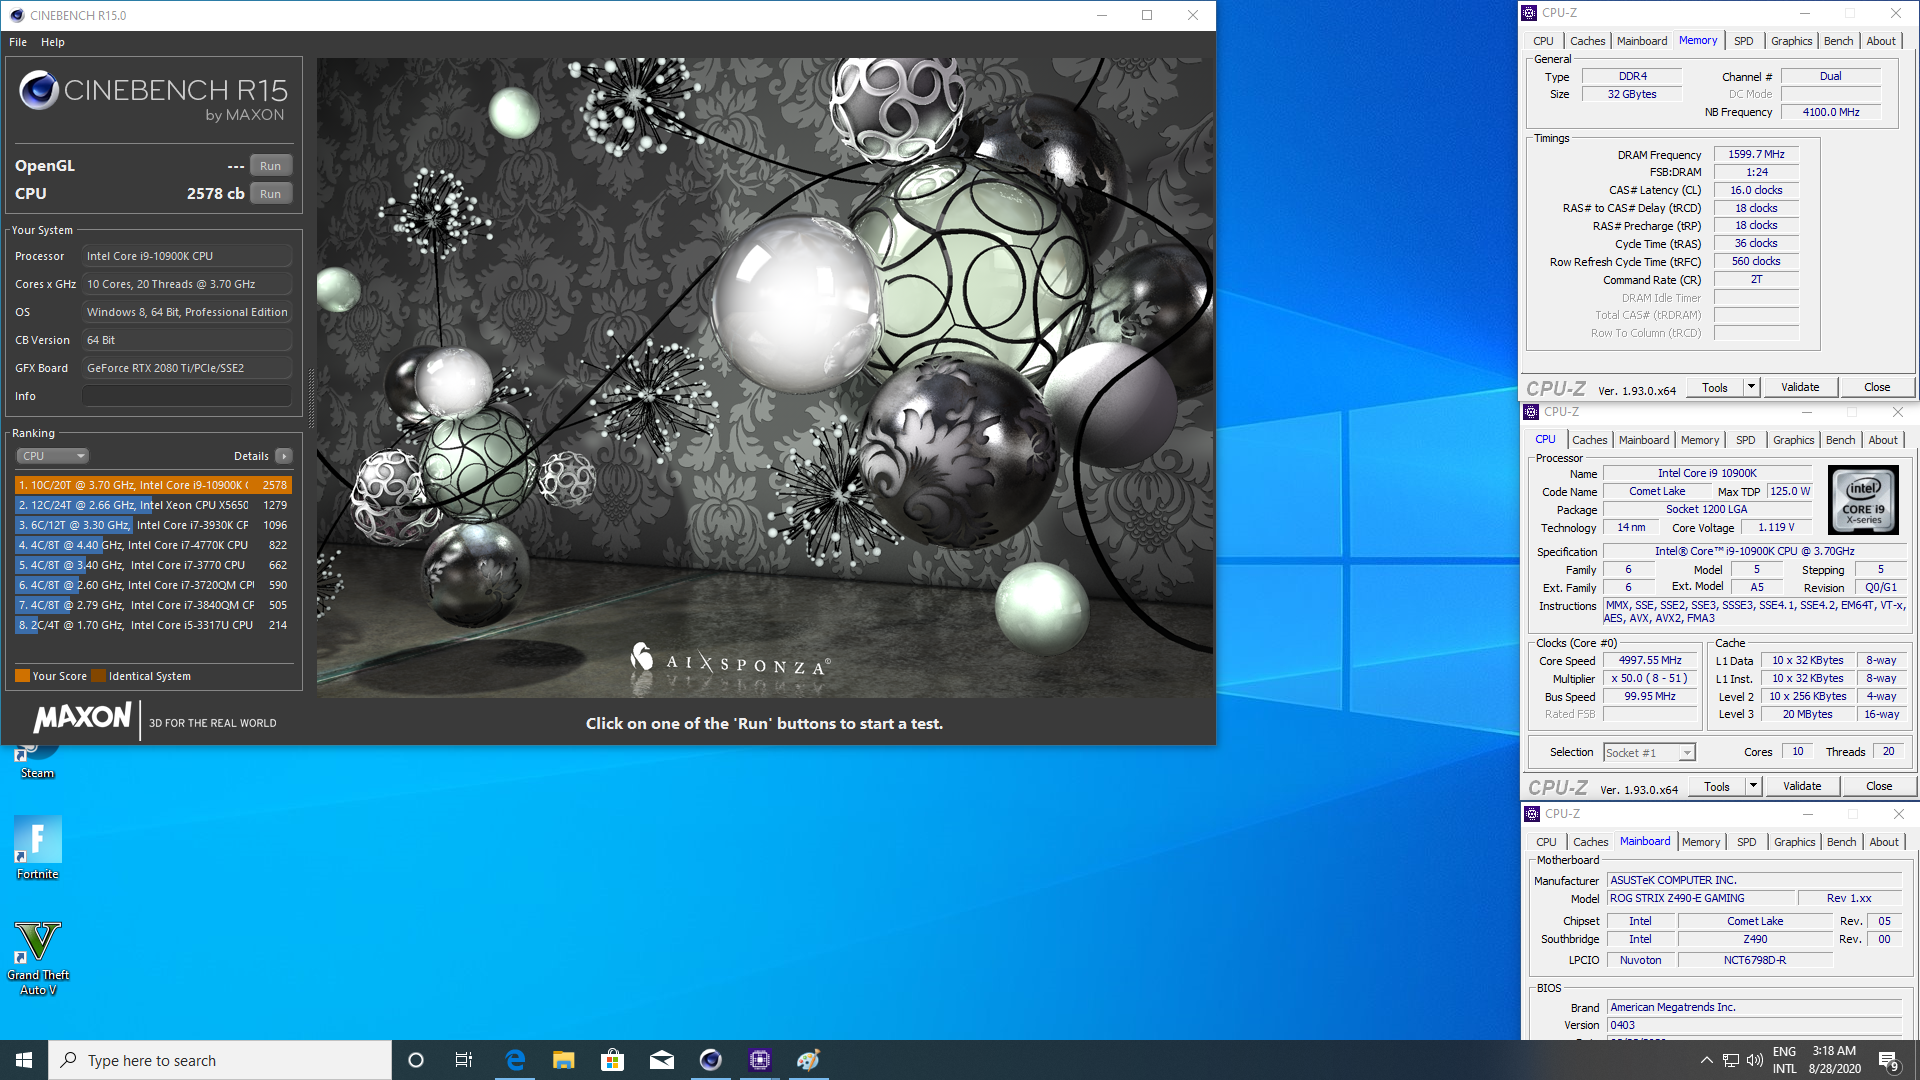Click the orange Your Score legend swatch

coord(22,676)
